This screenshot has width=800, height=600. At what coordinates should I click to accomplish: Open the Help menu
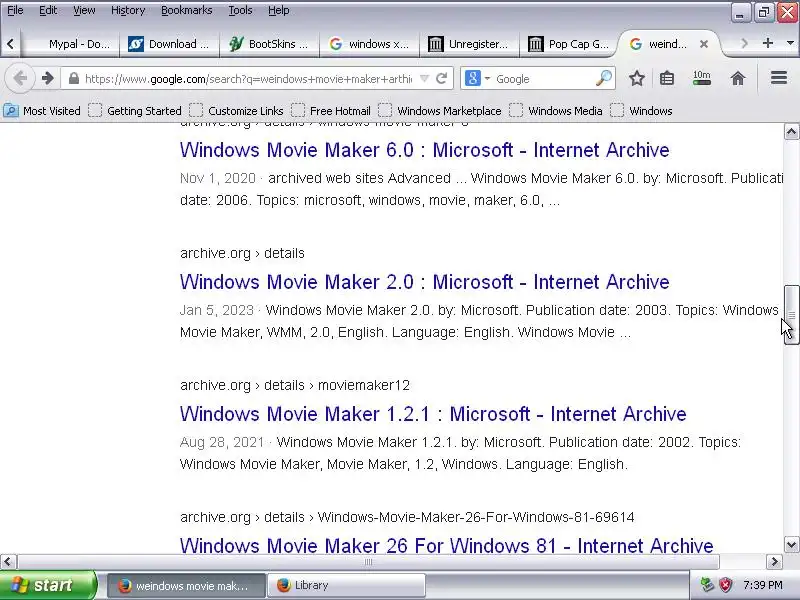[x=279, y=10]
